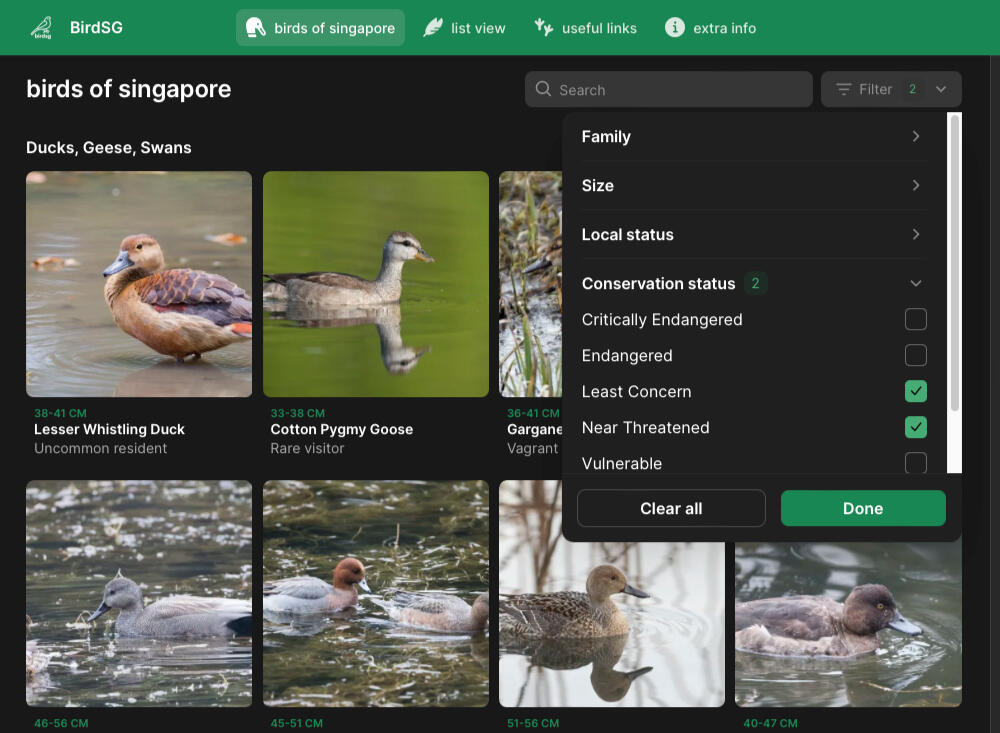Enable the Endangered checkbox
Image resolution: width=1000 pixels, height=733 pixels.
915,356
